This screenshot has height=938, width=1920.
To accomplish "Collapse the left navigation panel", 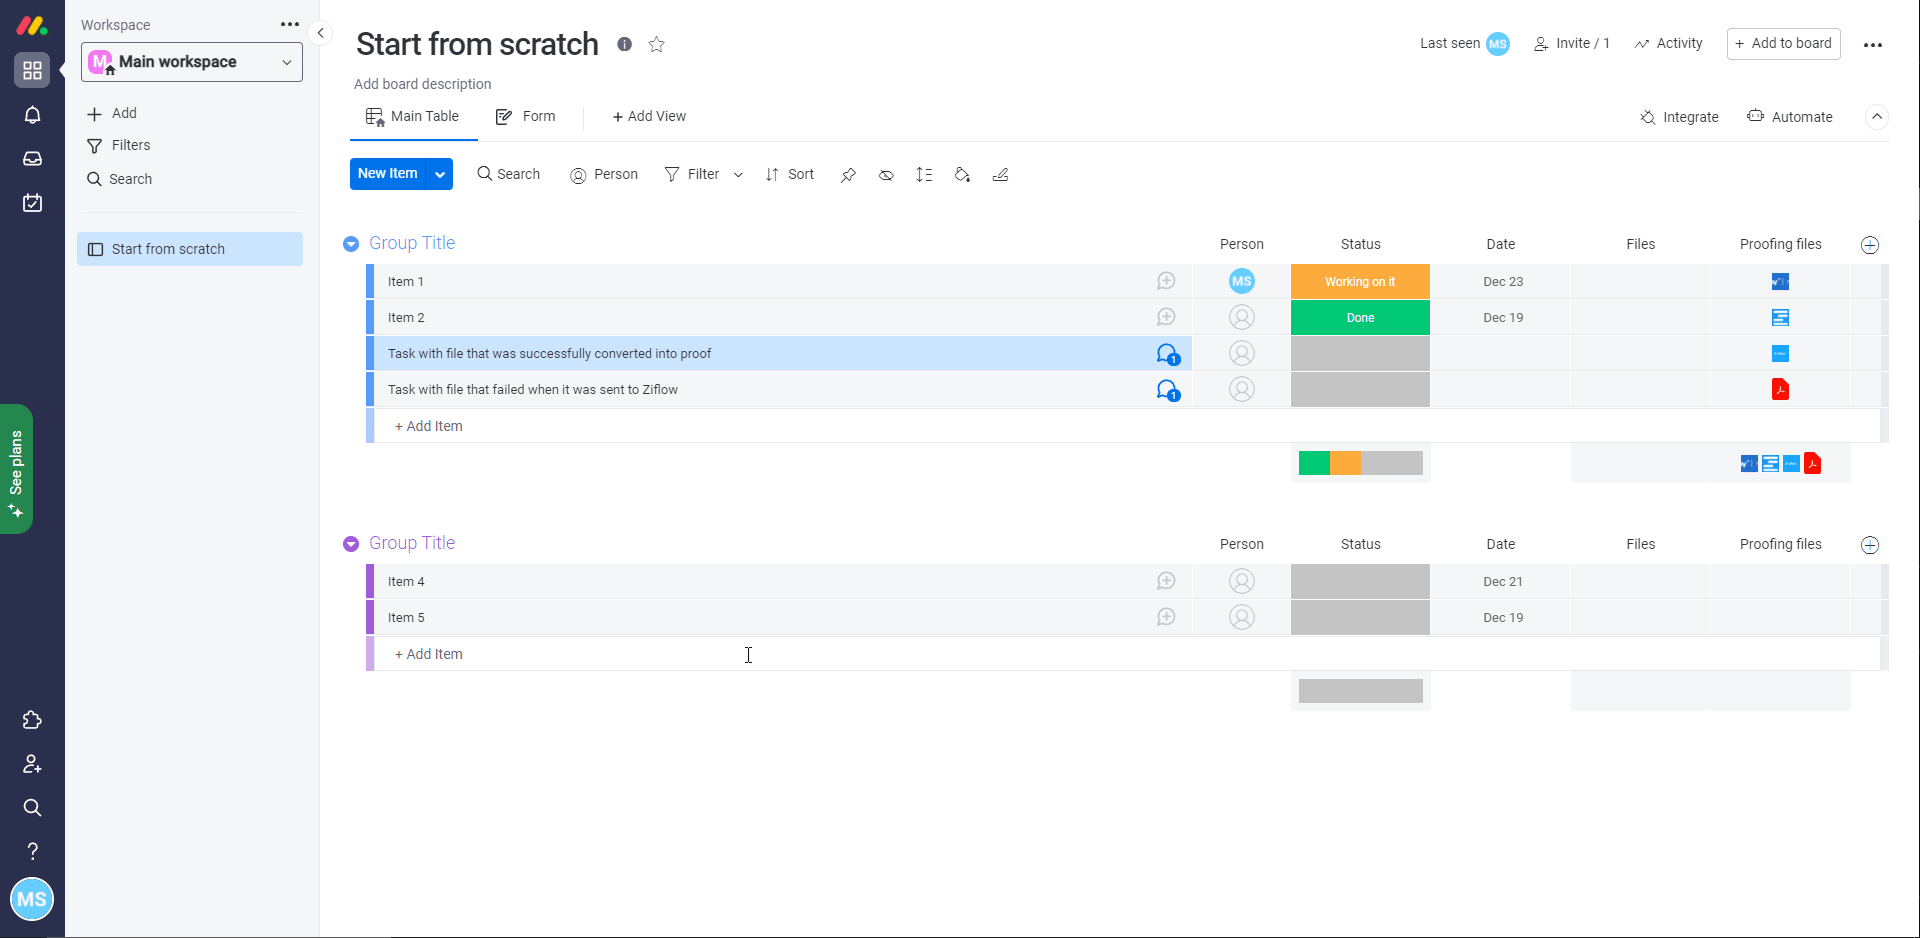I will tap(321, 33).
